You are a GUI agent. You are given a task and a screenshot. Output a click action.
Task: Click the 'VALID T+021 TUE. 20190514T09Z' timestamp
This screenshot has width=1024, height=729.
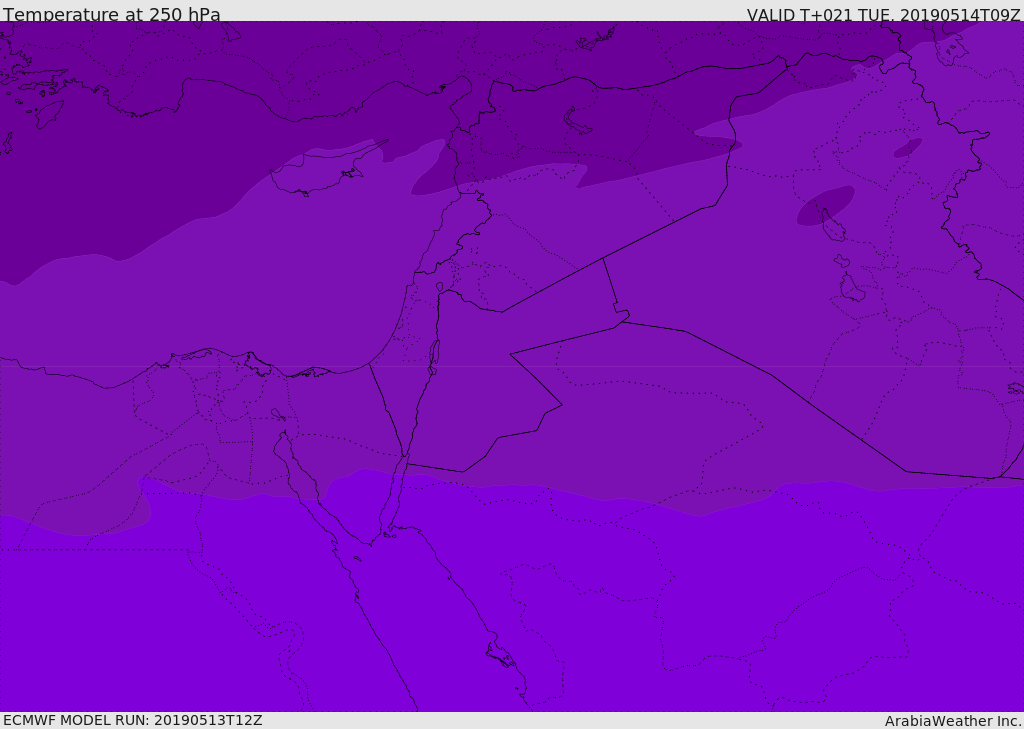(884, 15)
